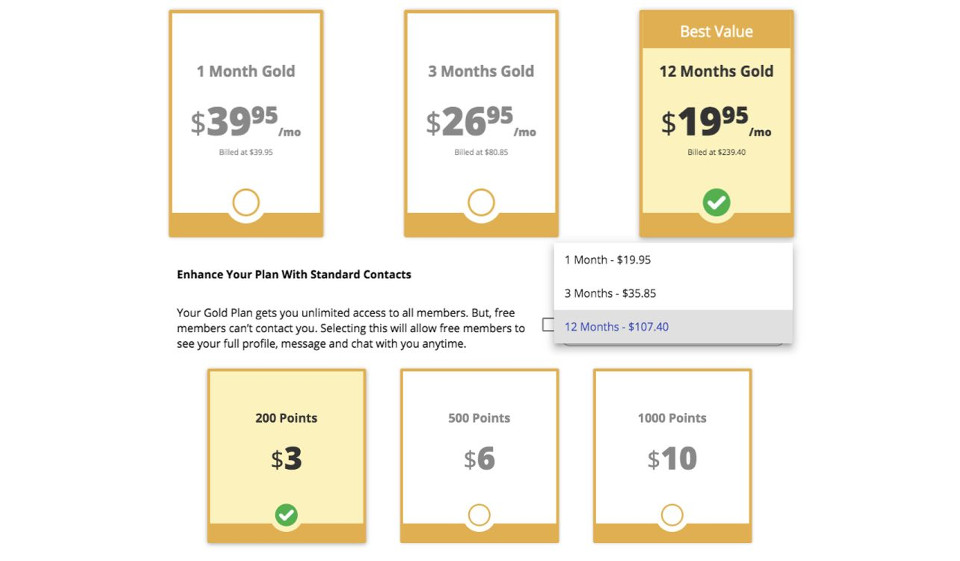The width and height of the screenshot is (960, 561).
Task: Click the $39.95/mo price
Action: pyautogui.click(x=246, y=122)
